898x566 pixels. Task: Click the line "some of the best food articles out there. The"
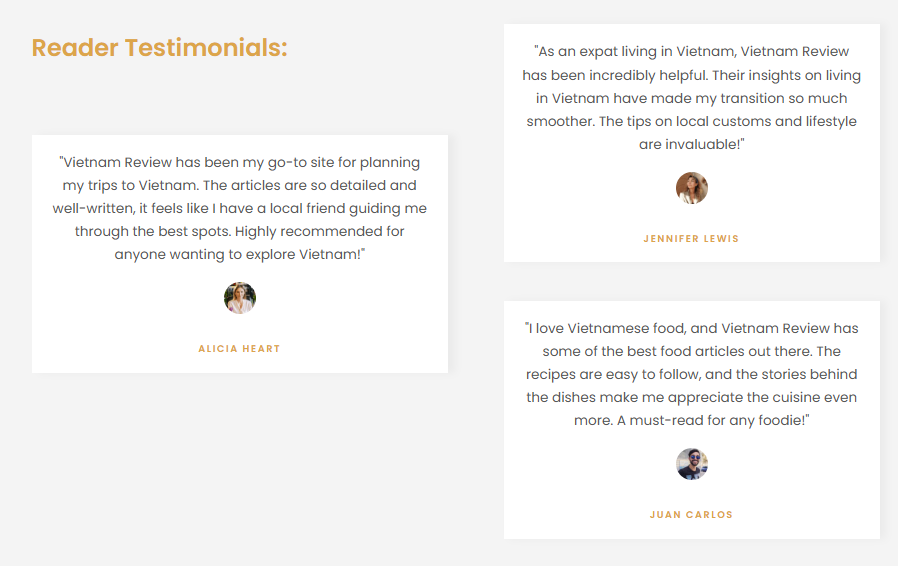pos(692,351)
